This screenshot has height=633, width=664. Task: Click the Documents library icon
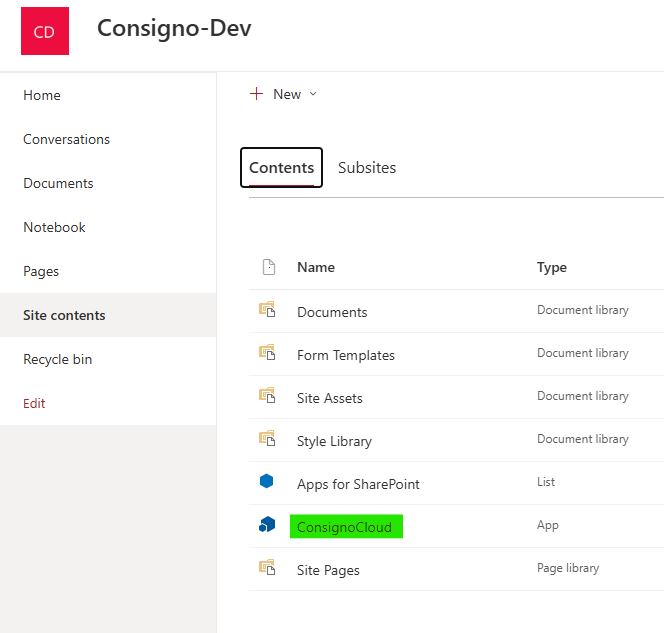pyautogui.click(x=267, y=309)
